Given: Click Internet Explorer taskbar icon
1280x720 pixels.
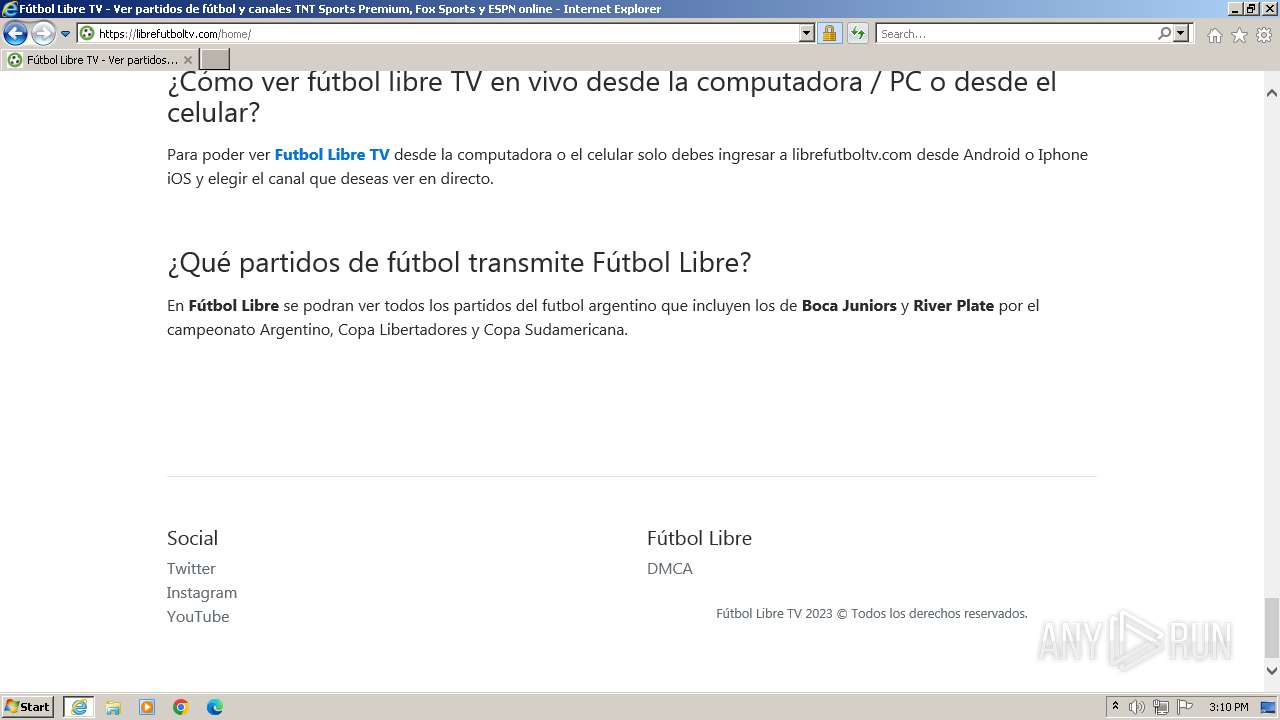Looking at the screenshot, I should pos(79,707).
